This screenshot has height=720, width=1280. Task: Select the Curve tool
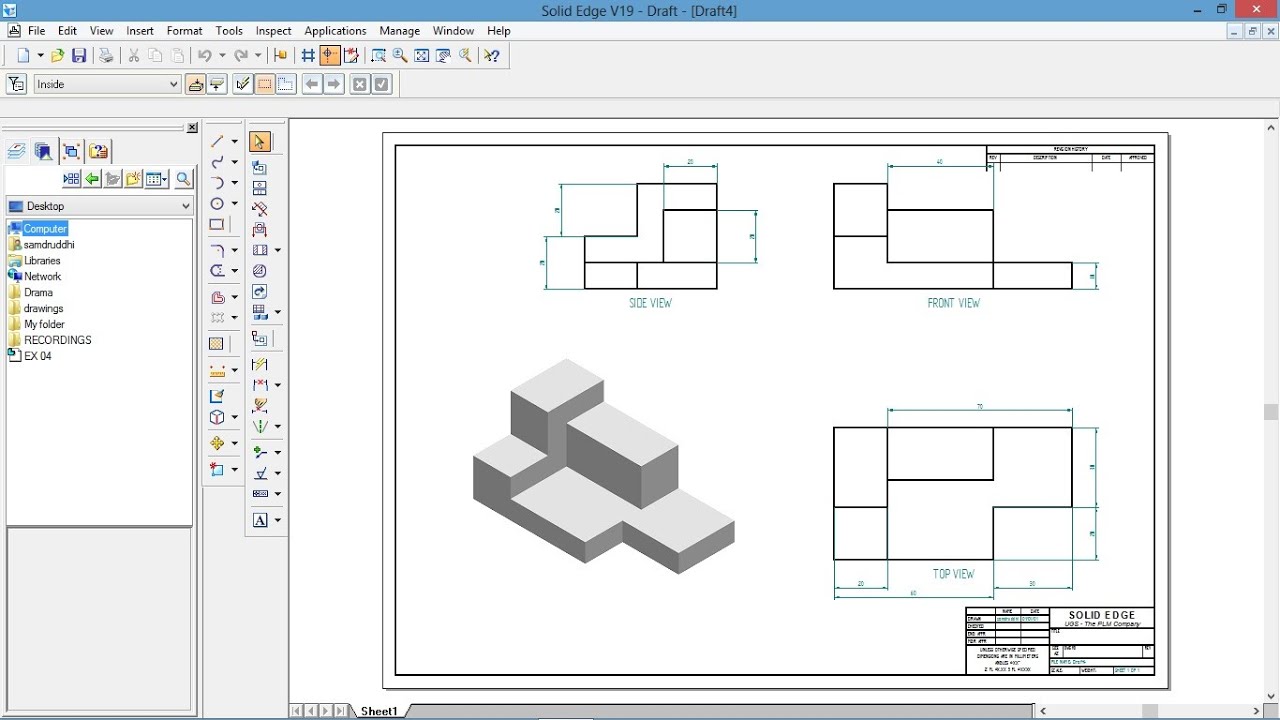click(x=217, y=162)
